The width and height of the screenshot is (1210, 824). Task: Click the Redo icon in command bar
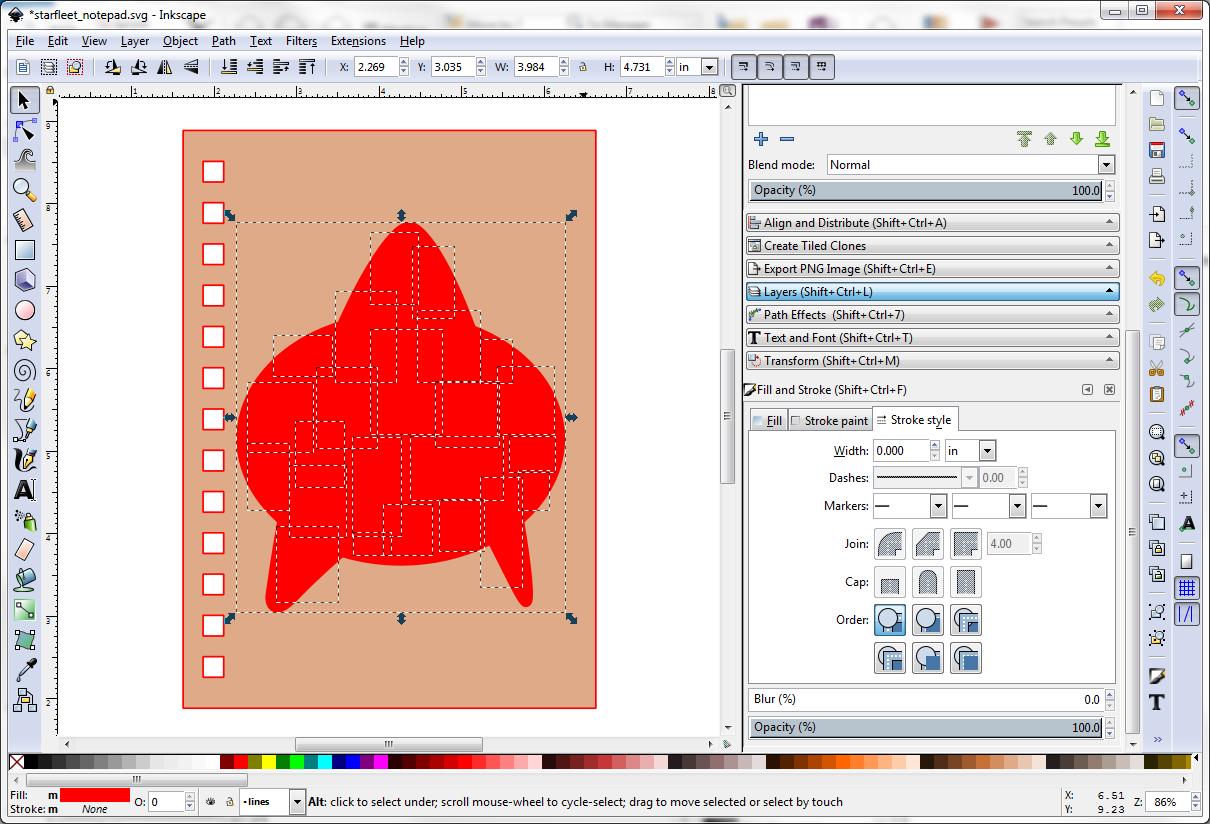tap(1157, 305)
